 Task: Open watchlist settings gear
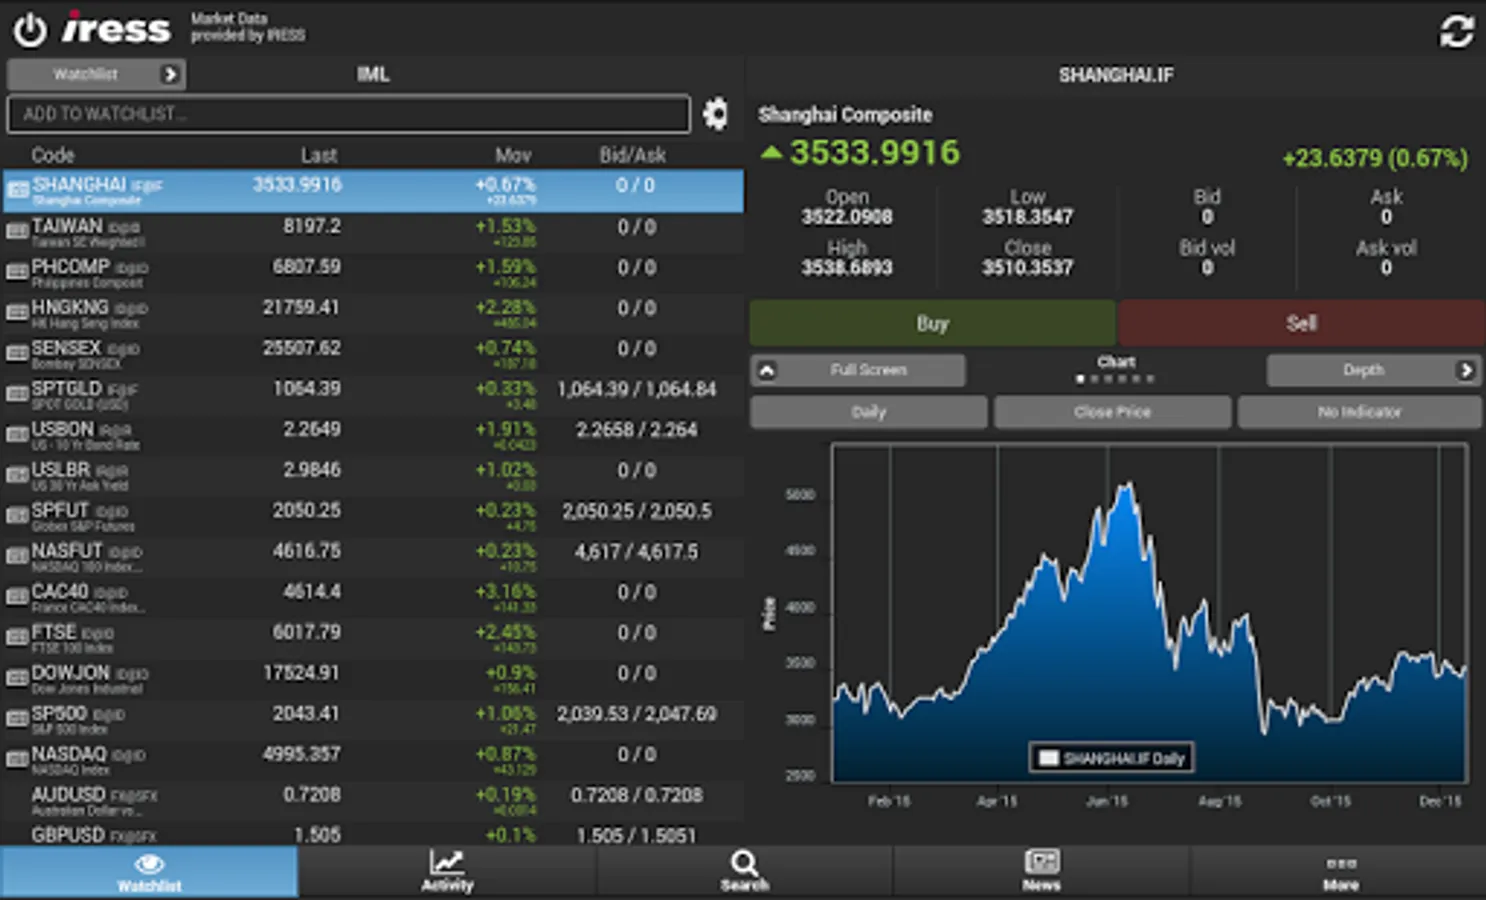point(715,114)
